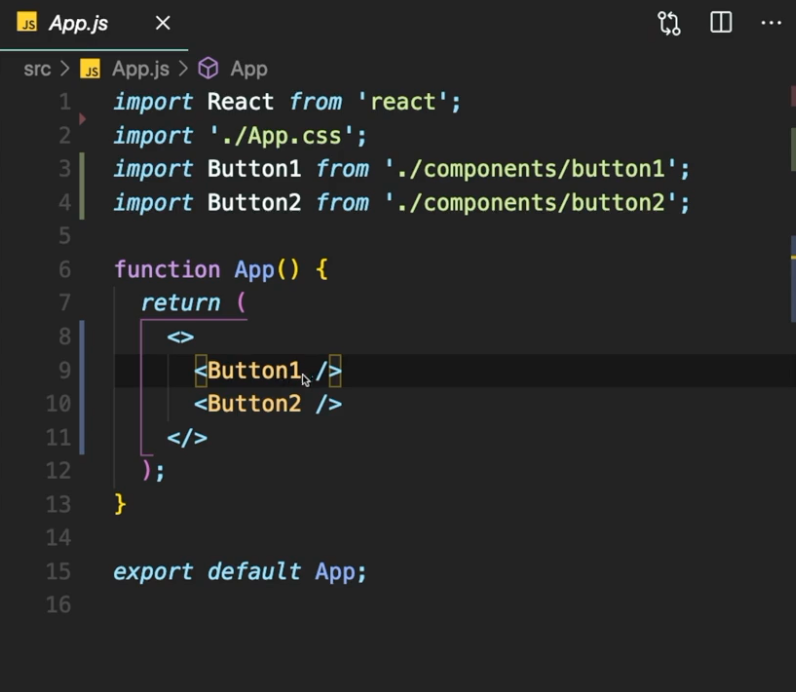Image resolution: width=796 pixels, height=692 pixels.
Task: Click the 'react' string on line 1
Action: 403,102
